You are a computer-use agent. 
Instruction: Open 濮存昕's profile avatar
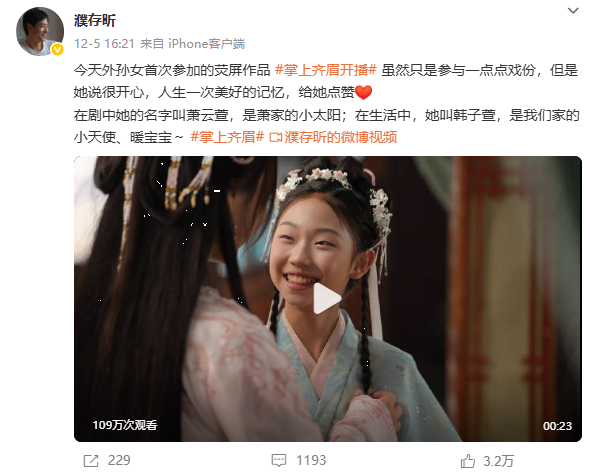click(40, 31)
